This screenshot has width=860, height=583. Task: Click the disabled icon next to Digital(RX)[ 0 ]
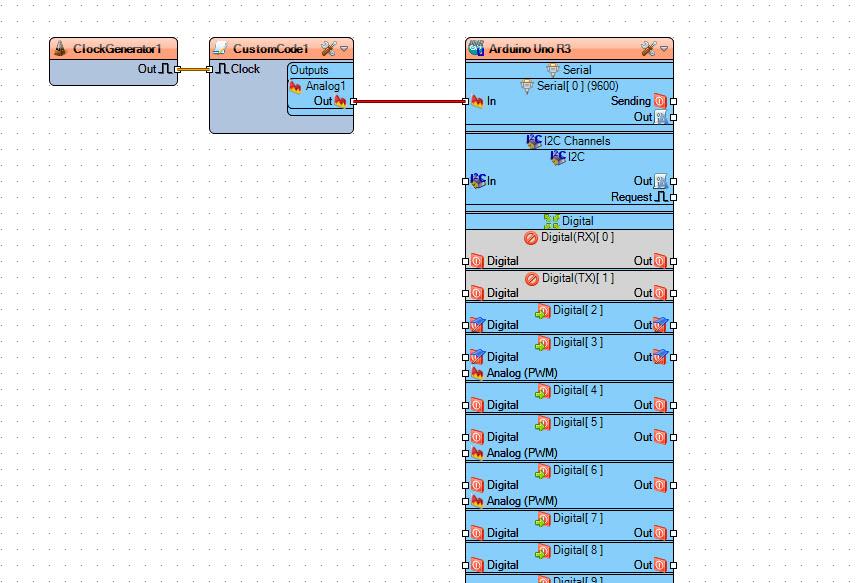[530, 238]
